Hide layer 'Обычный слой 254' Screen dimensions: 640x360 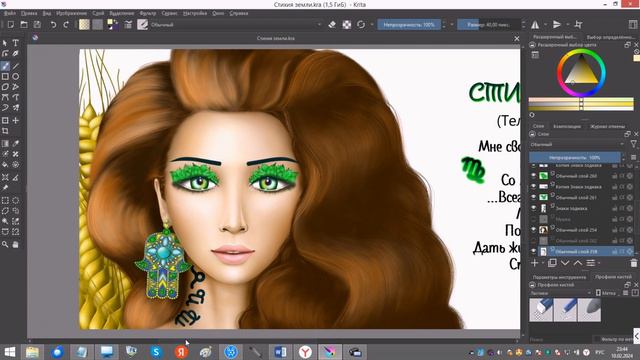[x=533, y=229]
